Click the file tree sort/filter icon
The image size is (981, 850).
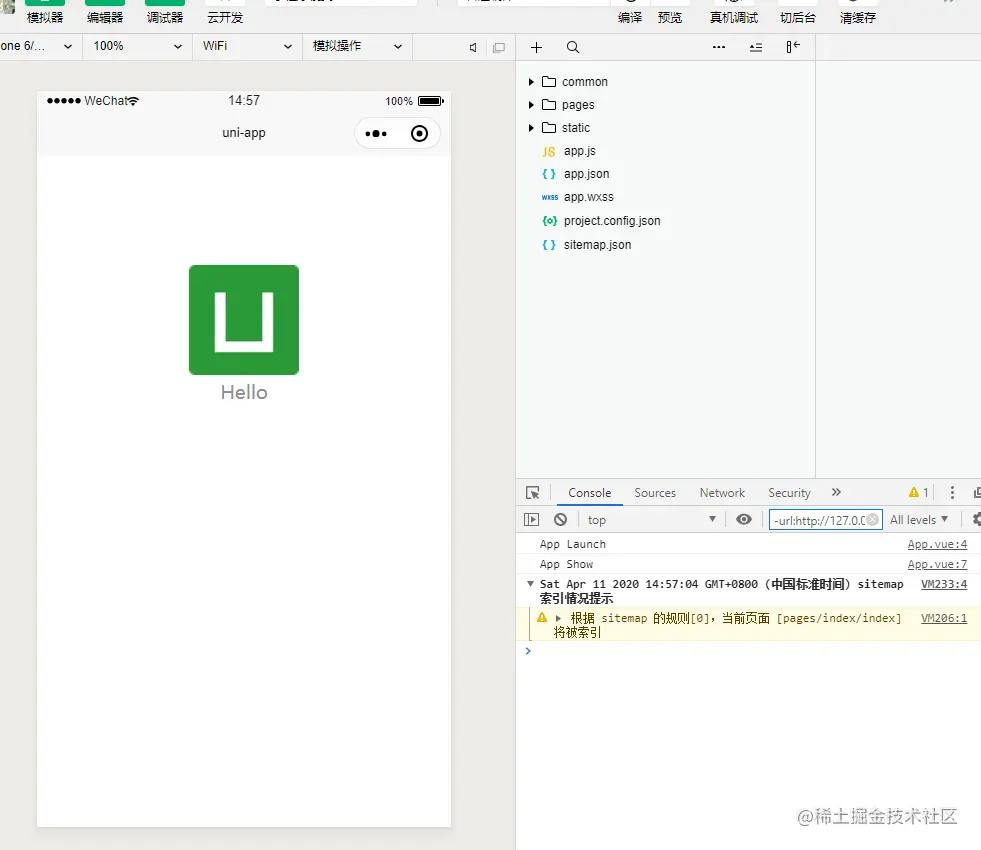click(756, 48)
